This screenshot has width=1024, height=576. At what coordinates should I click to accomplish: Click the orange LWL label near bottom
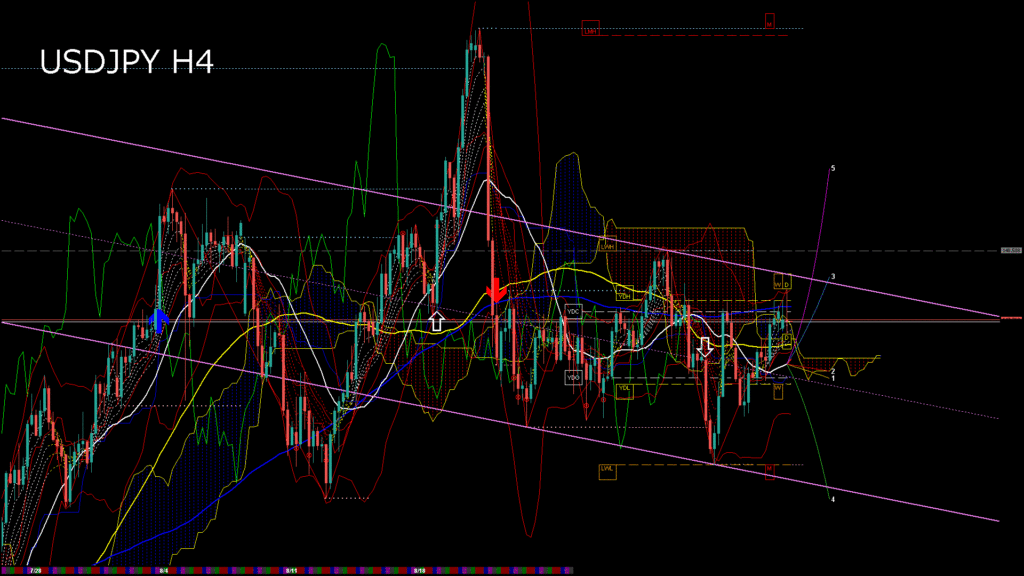607,468
